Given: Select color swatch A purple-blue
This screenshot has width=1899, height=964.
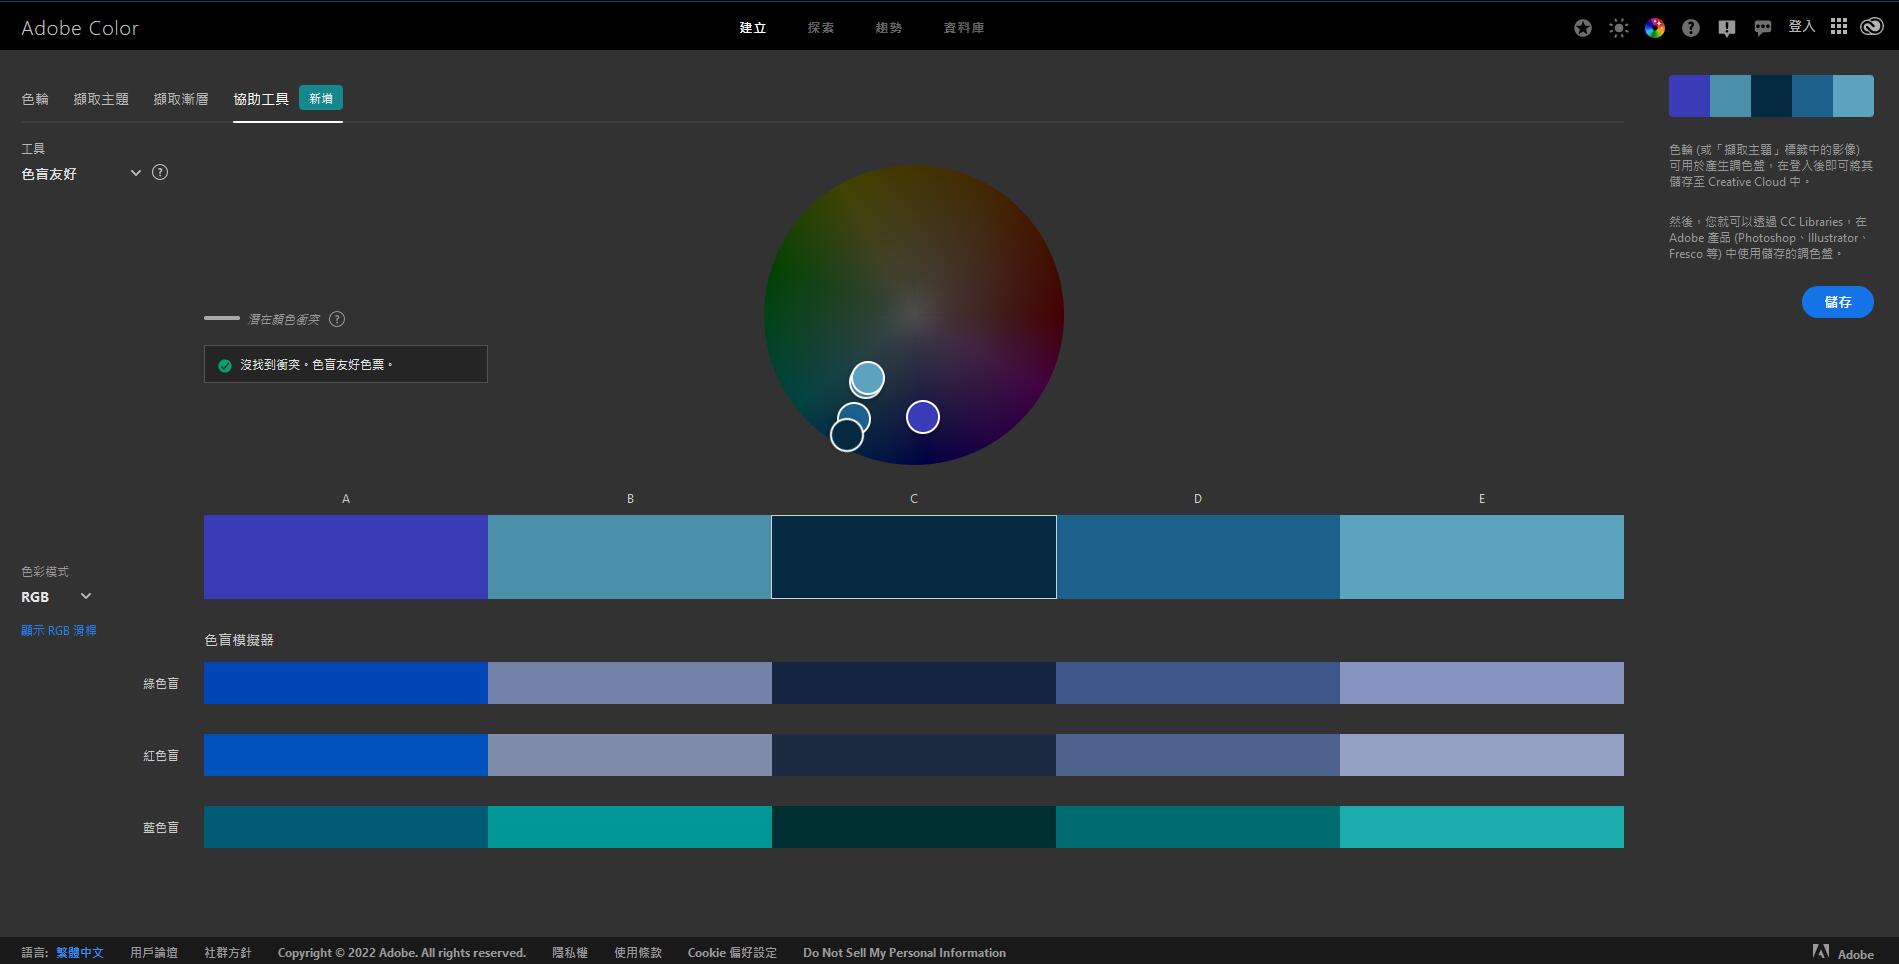Looking at the screenshot, I should click(345, 557).
